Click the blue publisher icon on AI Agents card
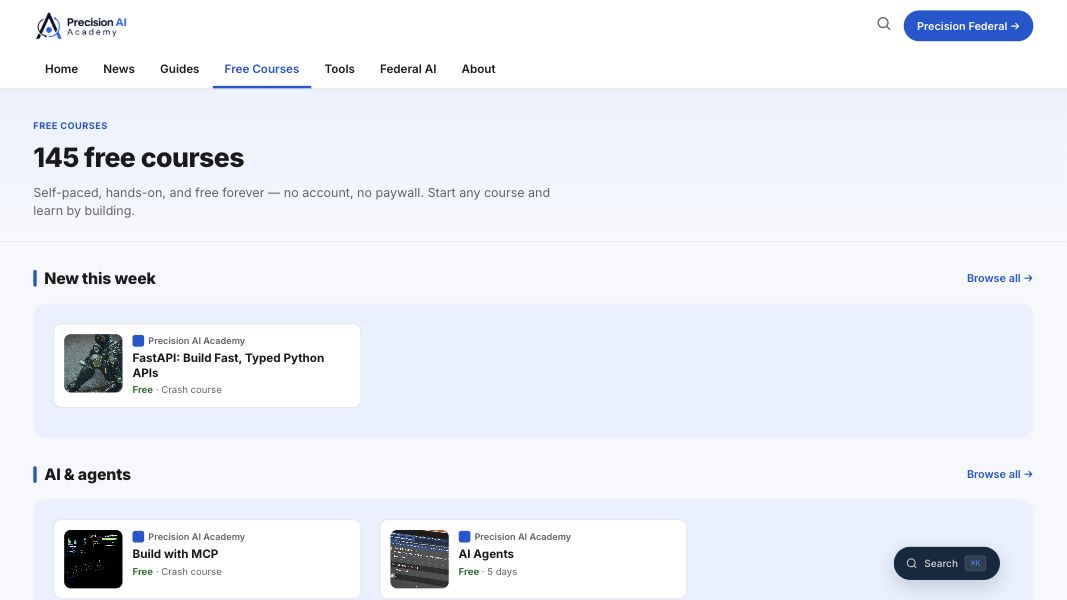Screen dimensions: 1067x600 [x=464, y=537]
